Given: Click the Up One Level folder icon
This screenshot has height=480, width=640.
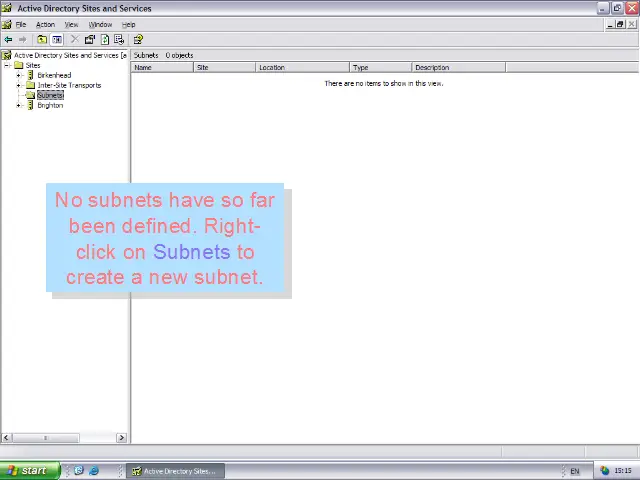Looking at the screenshot, I should 42,40.
